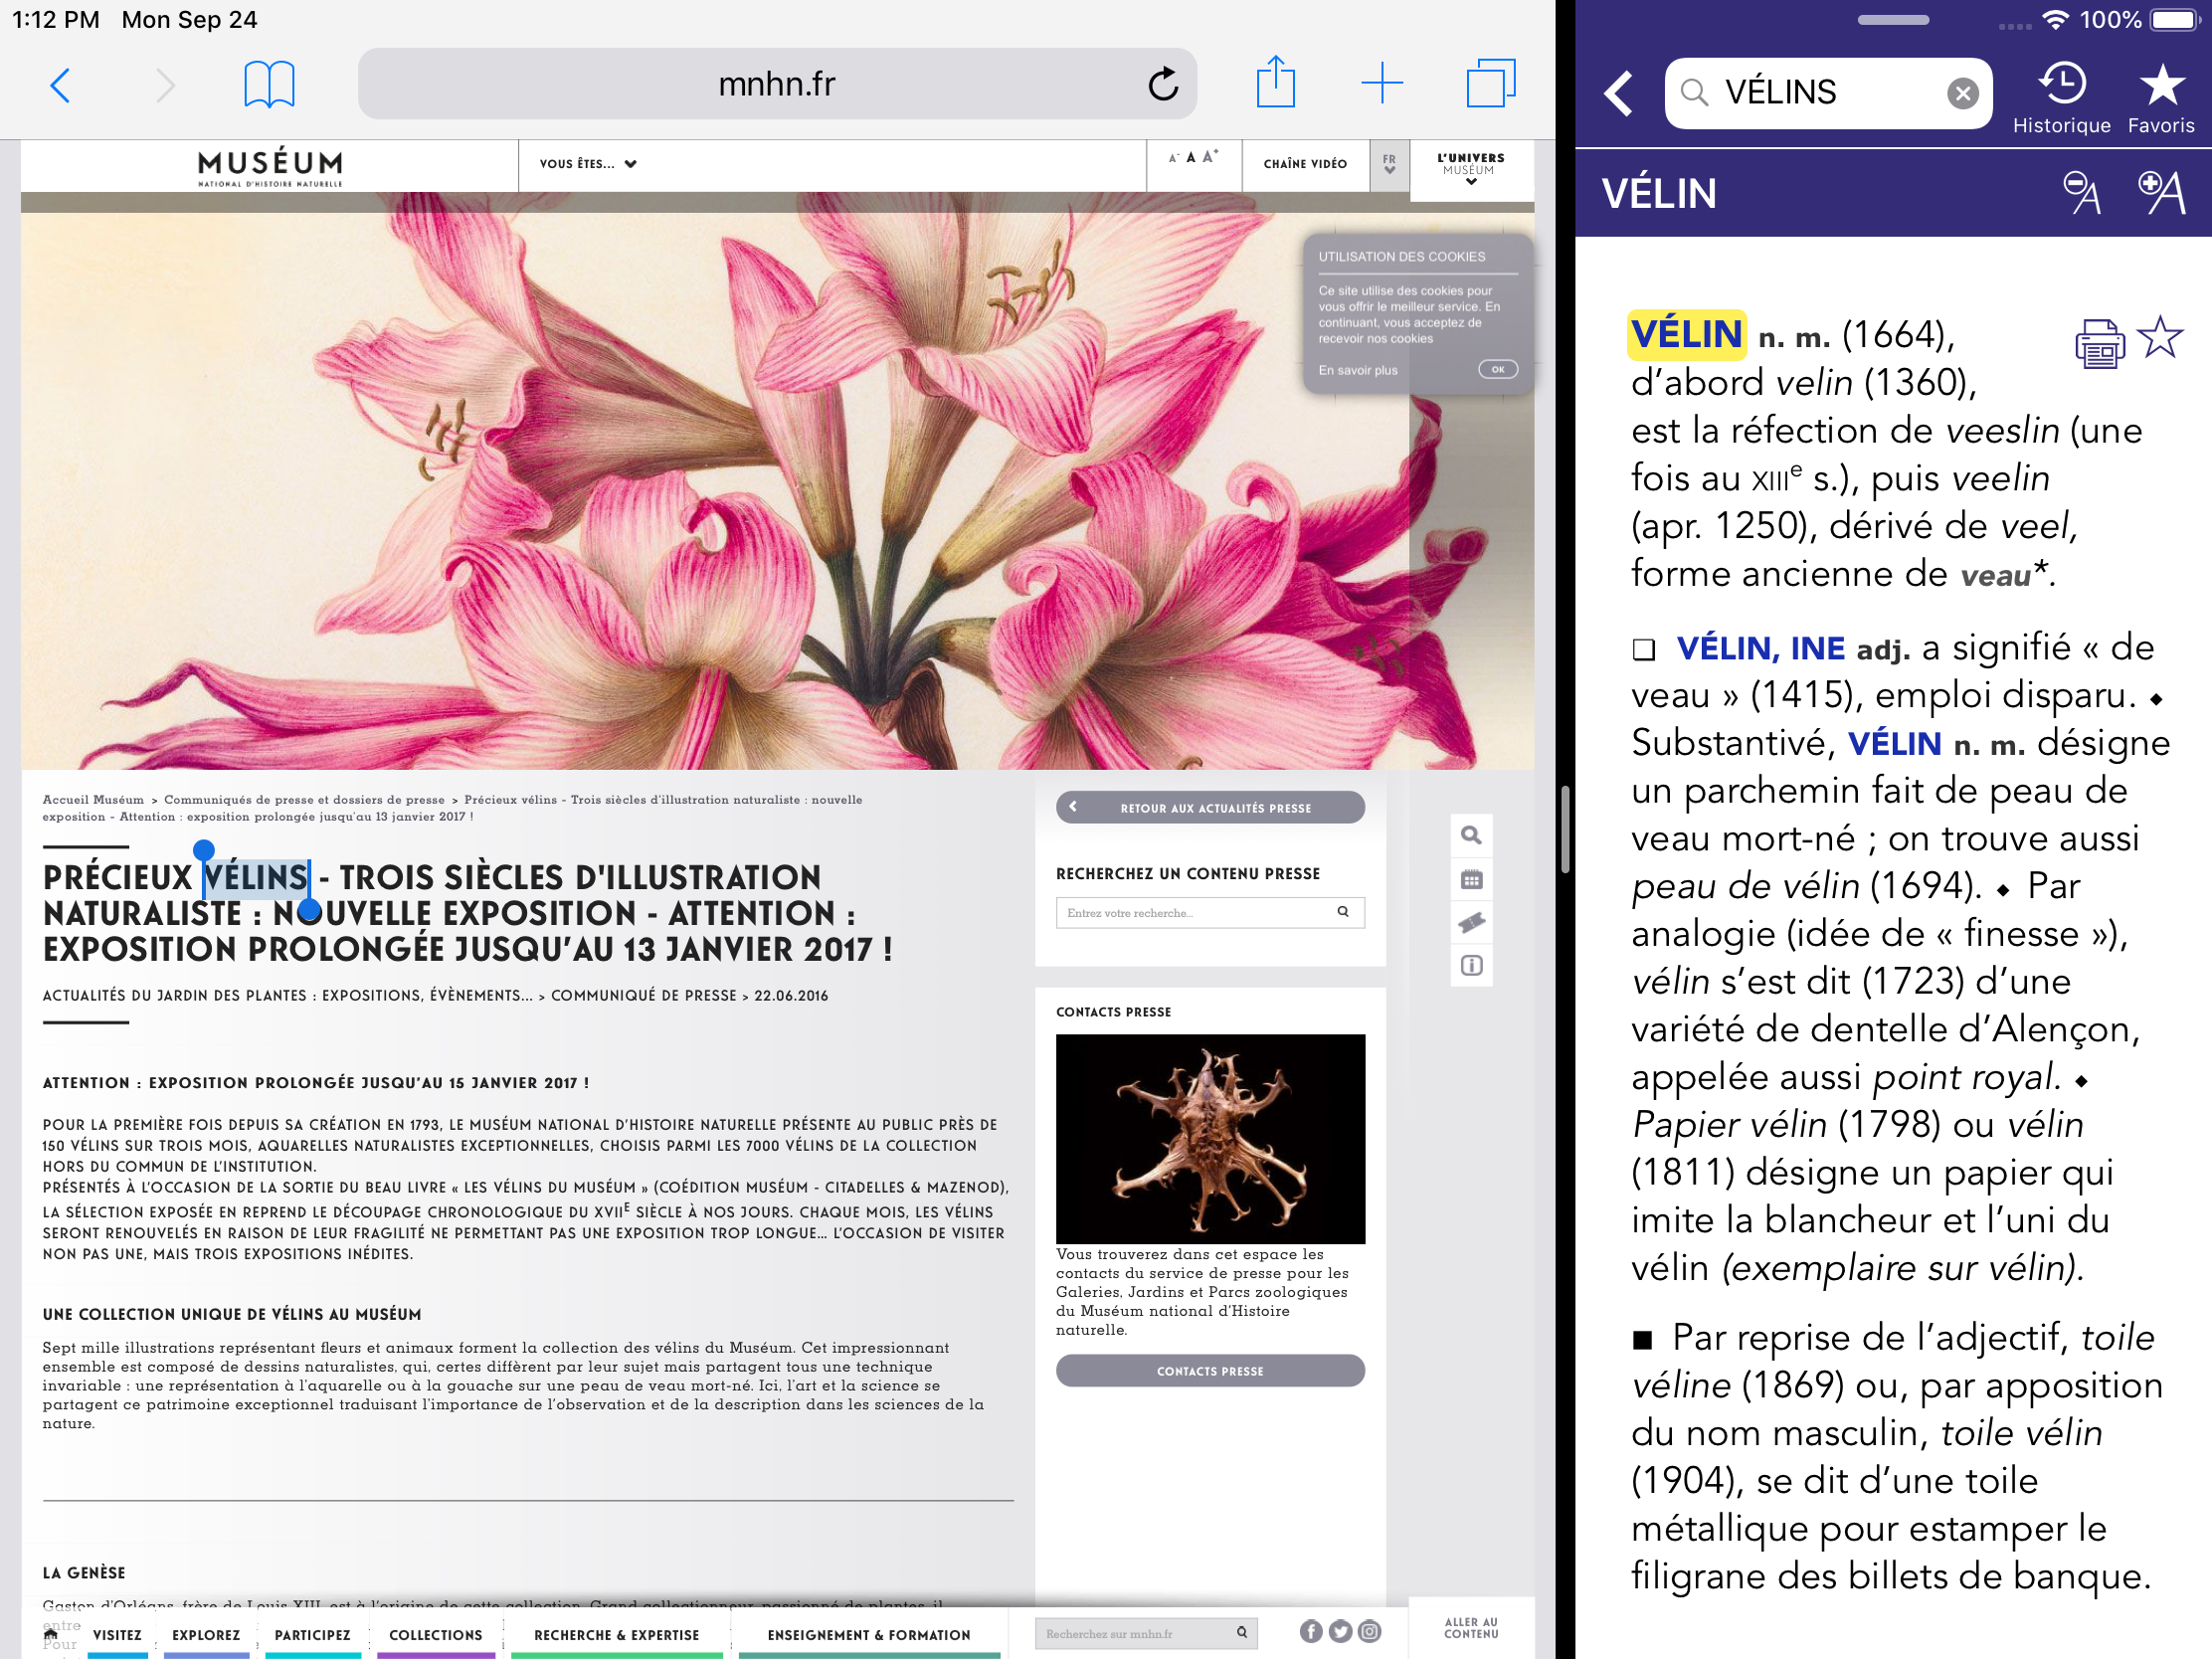
Task: Accept cookies with OK button
Action: pyautogui.click(x=1497, y=369)
